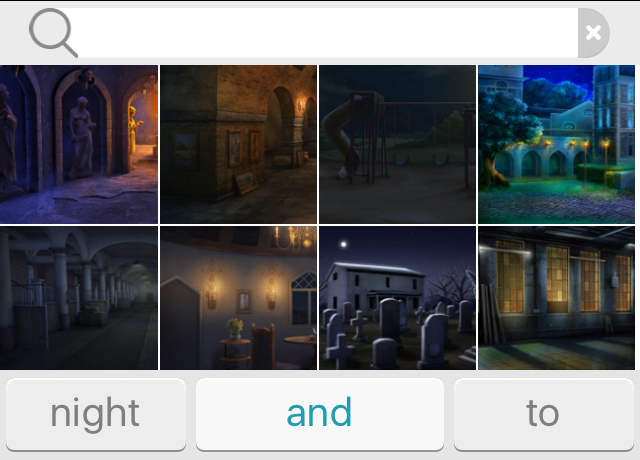Click the leaning painting in brick corridor

[x=246, y=182]
